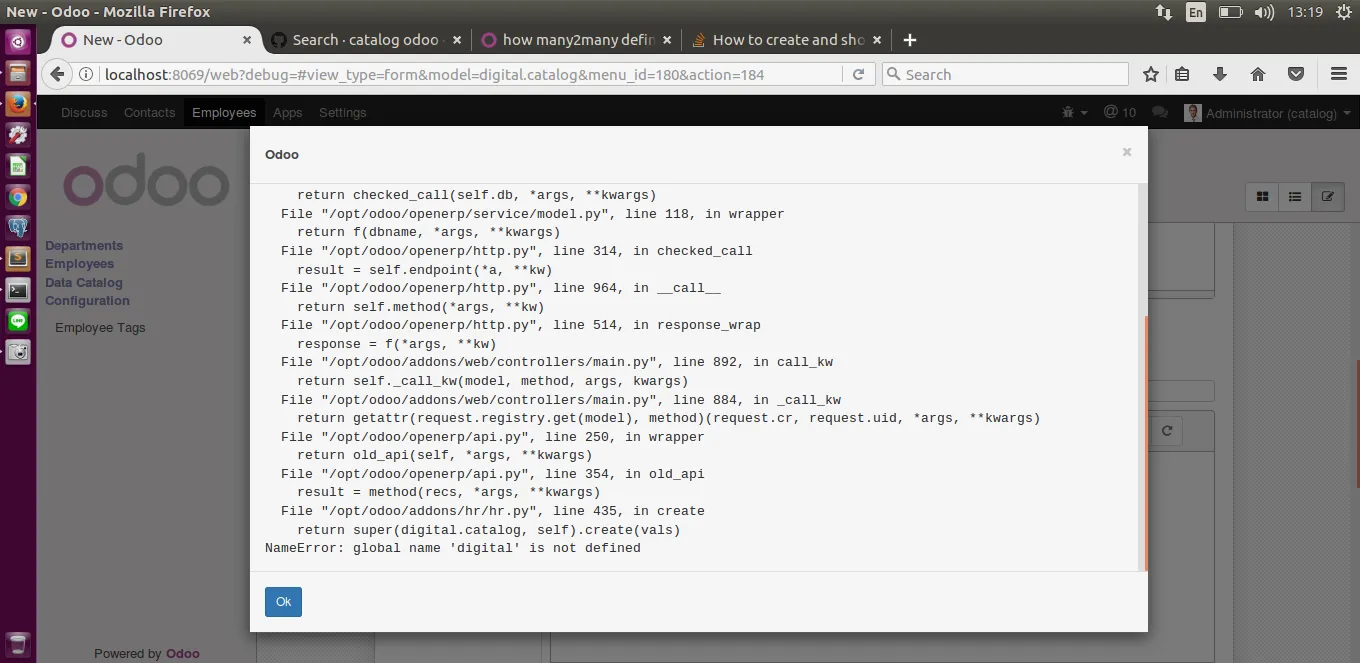This screenshot has width=1360, height=663.
Task: Close the How to create tab
Action: 877,40
